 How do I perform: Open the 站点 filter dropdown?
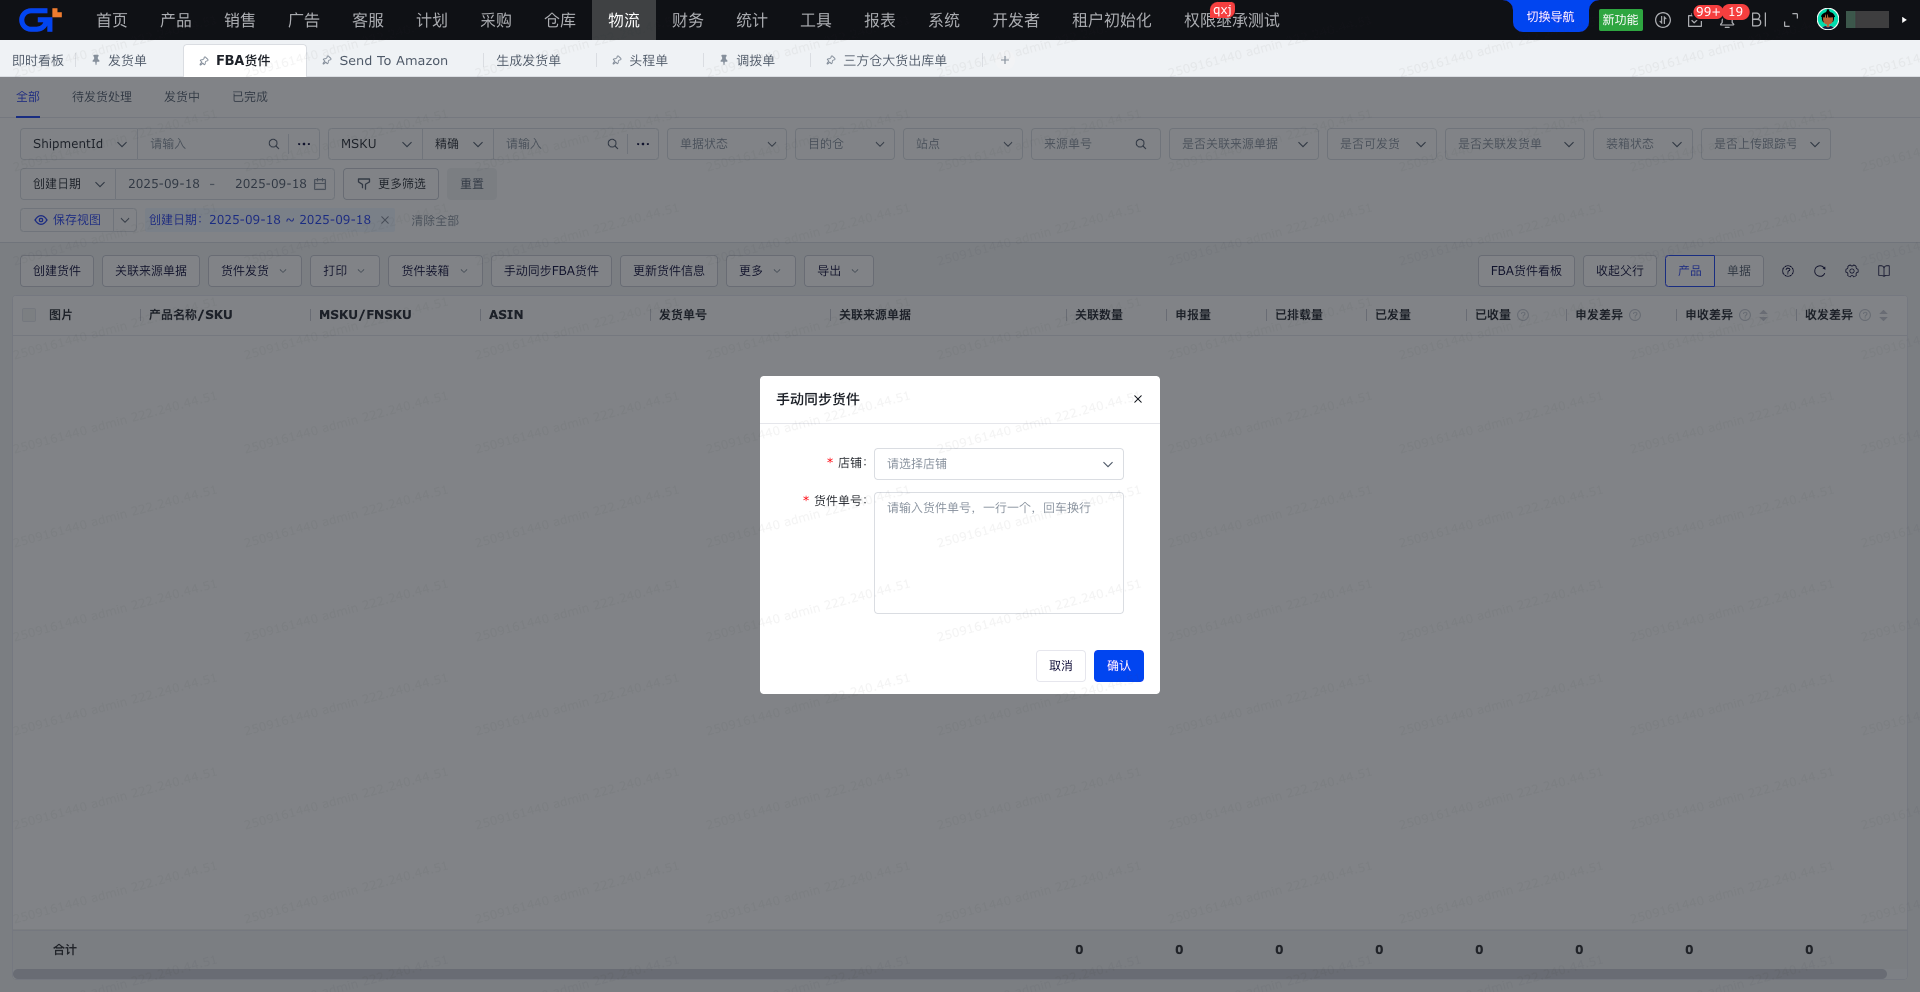coord(963,144)
